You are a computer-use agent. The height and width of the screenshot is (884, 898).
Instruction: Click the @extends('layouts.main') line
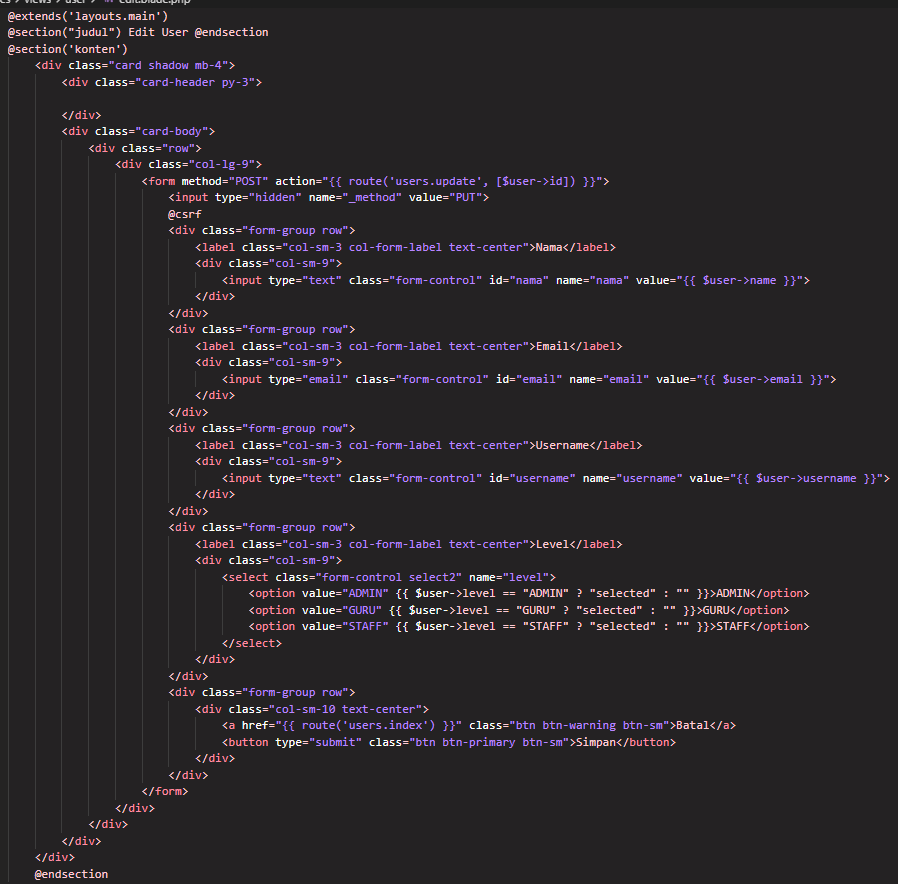tap(88, 16)
